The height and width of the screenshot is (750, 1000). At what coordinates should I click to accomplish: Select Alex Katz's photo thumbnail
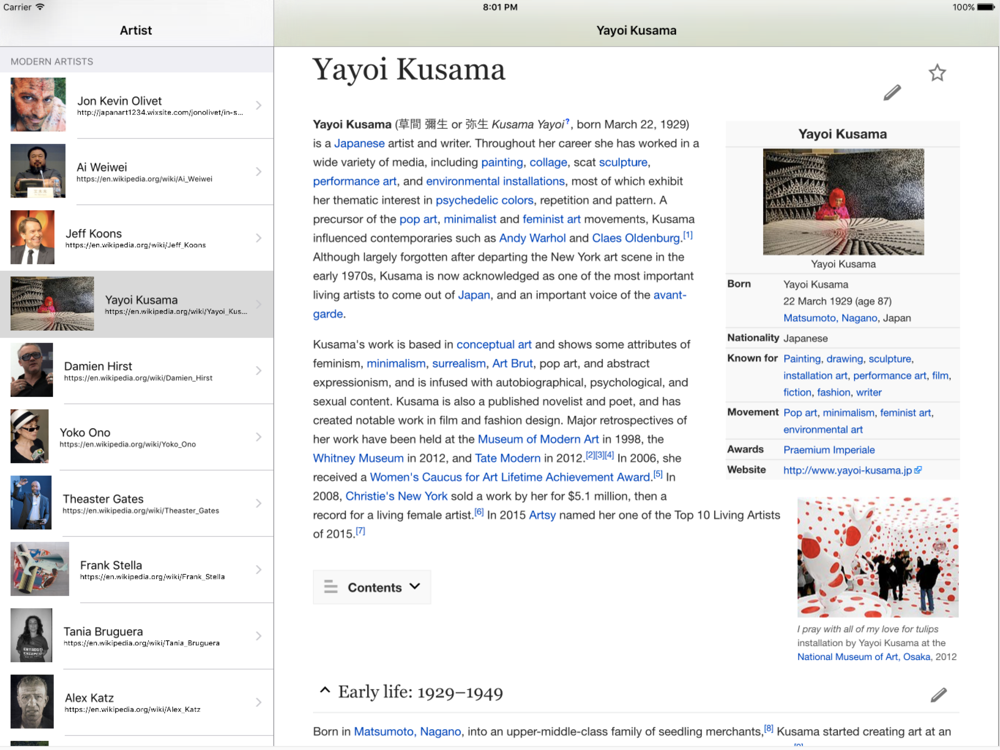click(32, 702)
